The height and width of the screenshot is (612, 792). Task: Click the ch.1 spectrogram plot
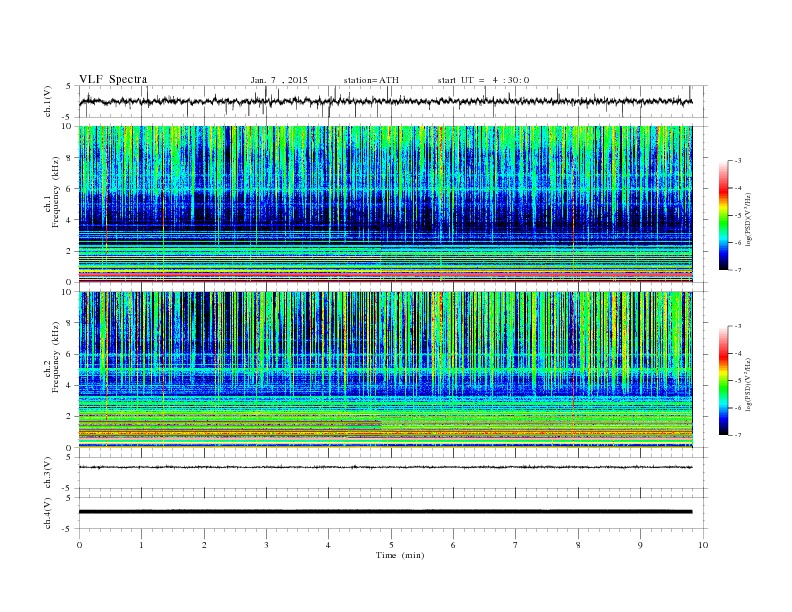point(385,204)
